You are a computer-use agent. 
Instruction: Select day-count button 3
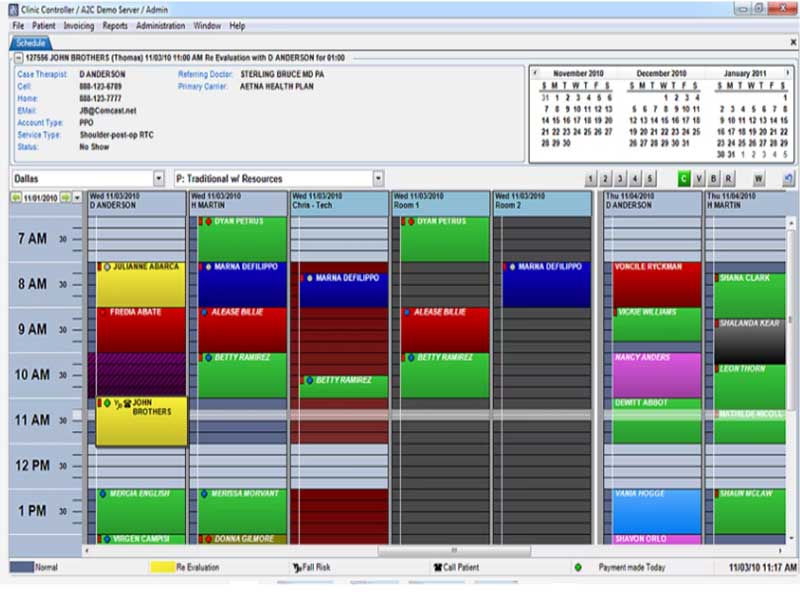coord(620,179)
